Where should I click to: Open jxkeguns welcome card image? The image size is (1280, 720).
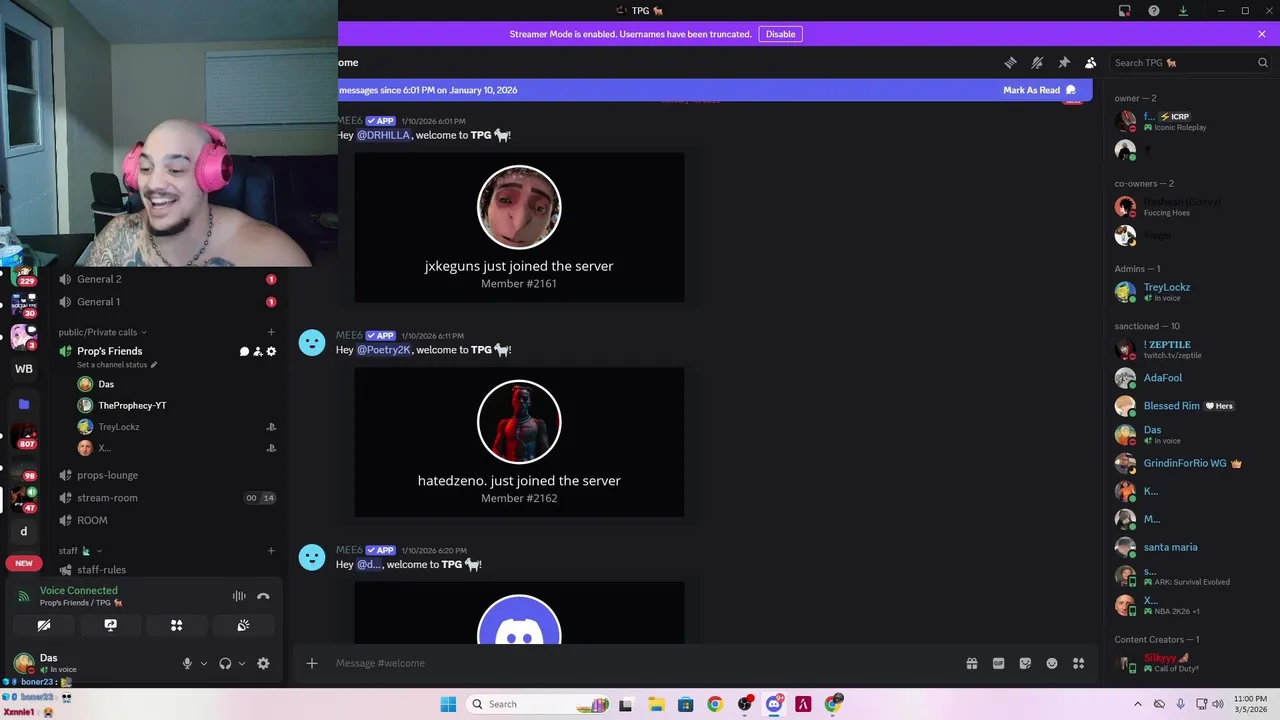coord(519,227)
